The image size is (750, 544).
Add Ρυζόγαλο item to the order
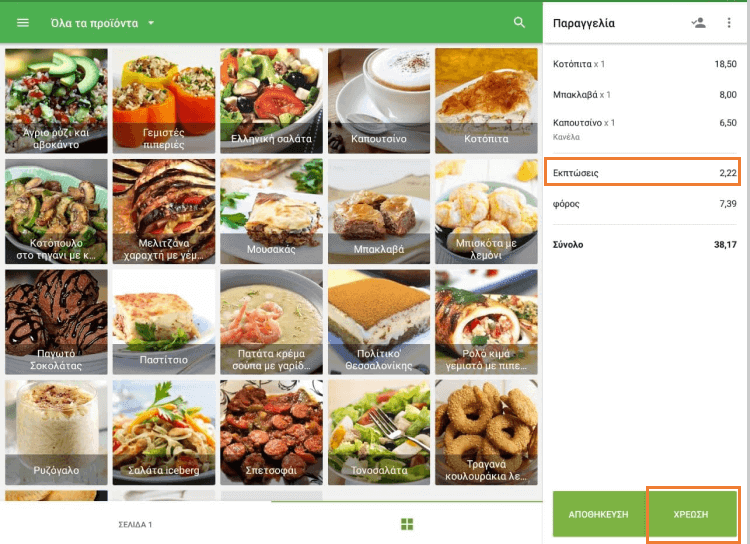[x=56, y=432]
